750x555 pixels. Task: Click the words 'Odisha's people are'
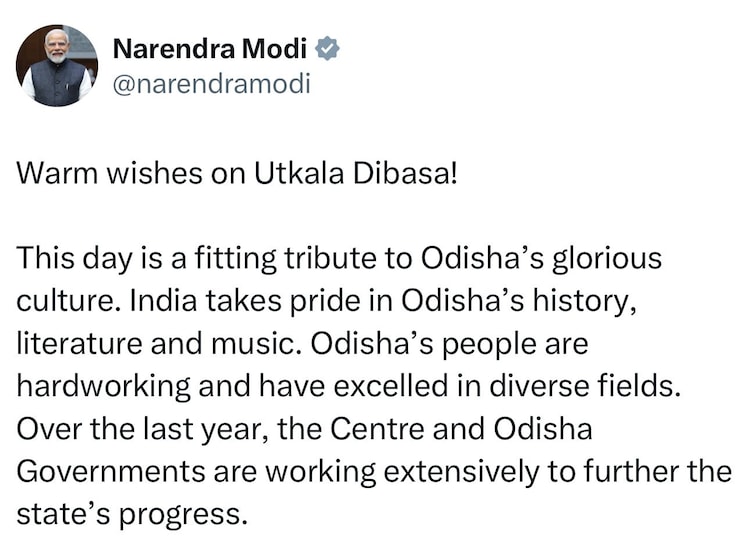tap(451, 343)
